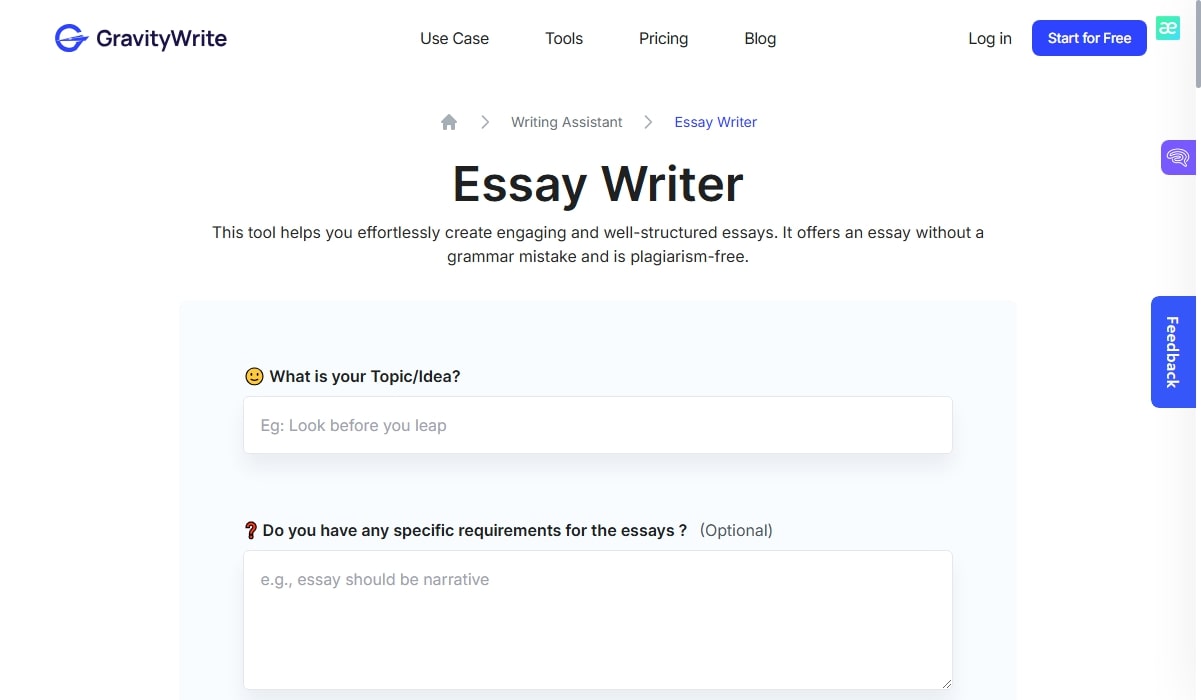Open the Feedback side tab
This screenshot has height=700, width=1201.
[x=1173, y=352]
